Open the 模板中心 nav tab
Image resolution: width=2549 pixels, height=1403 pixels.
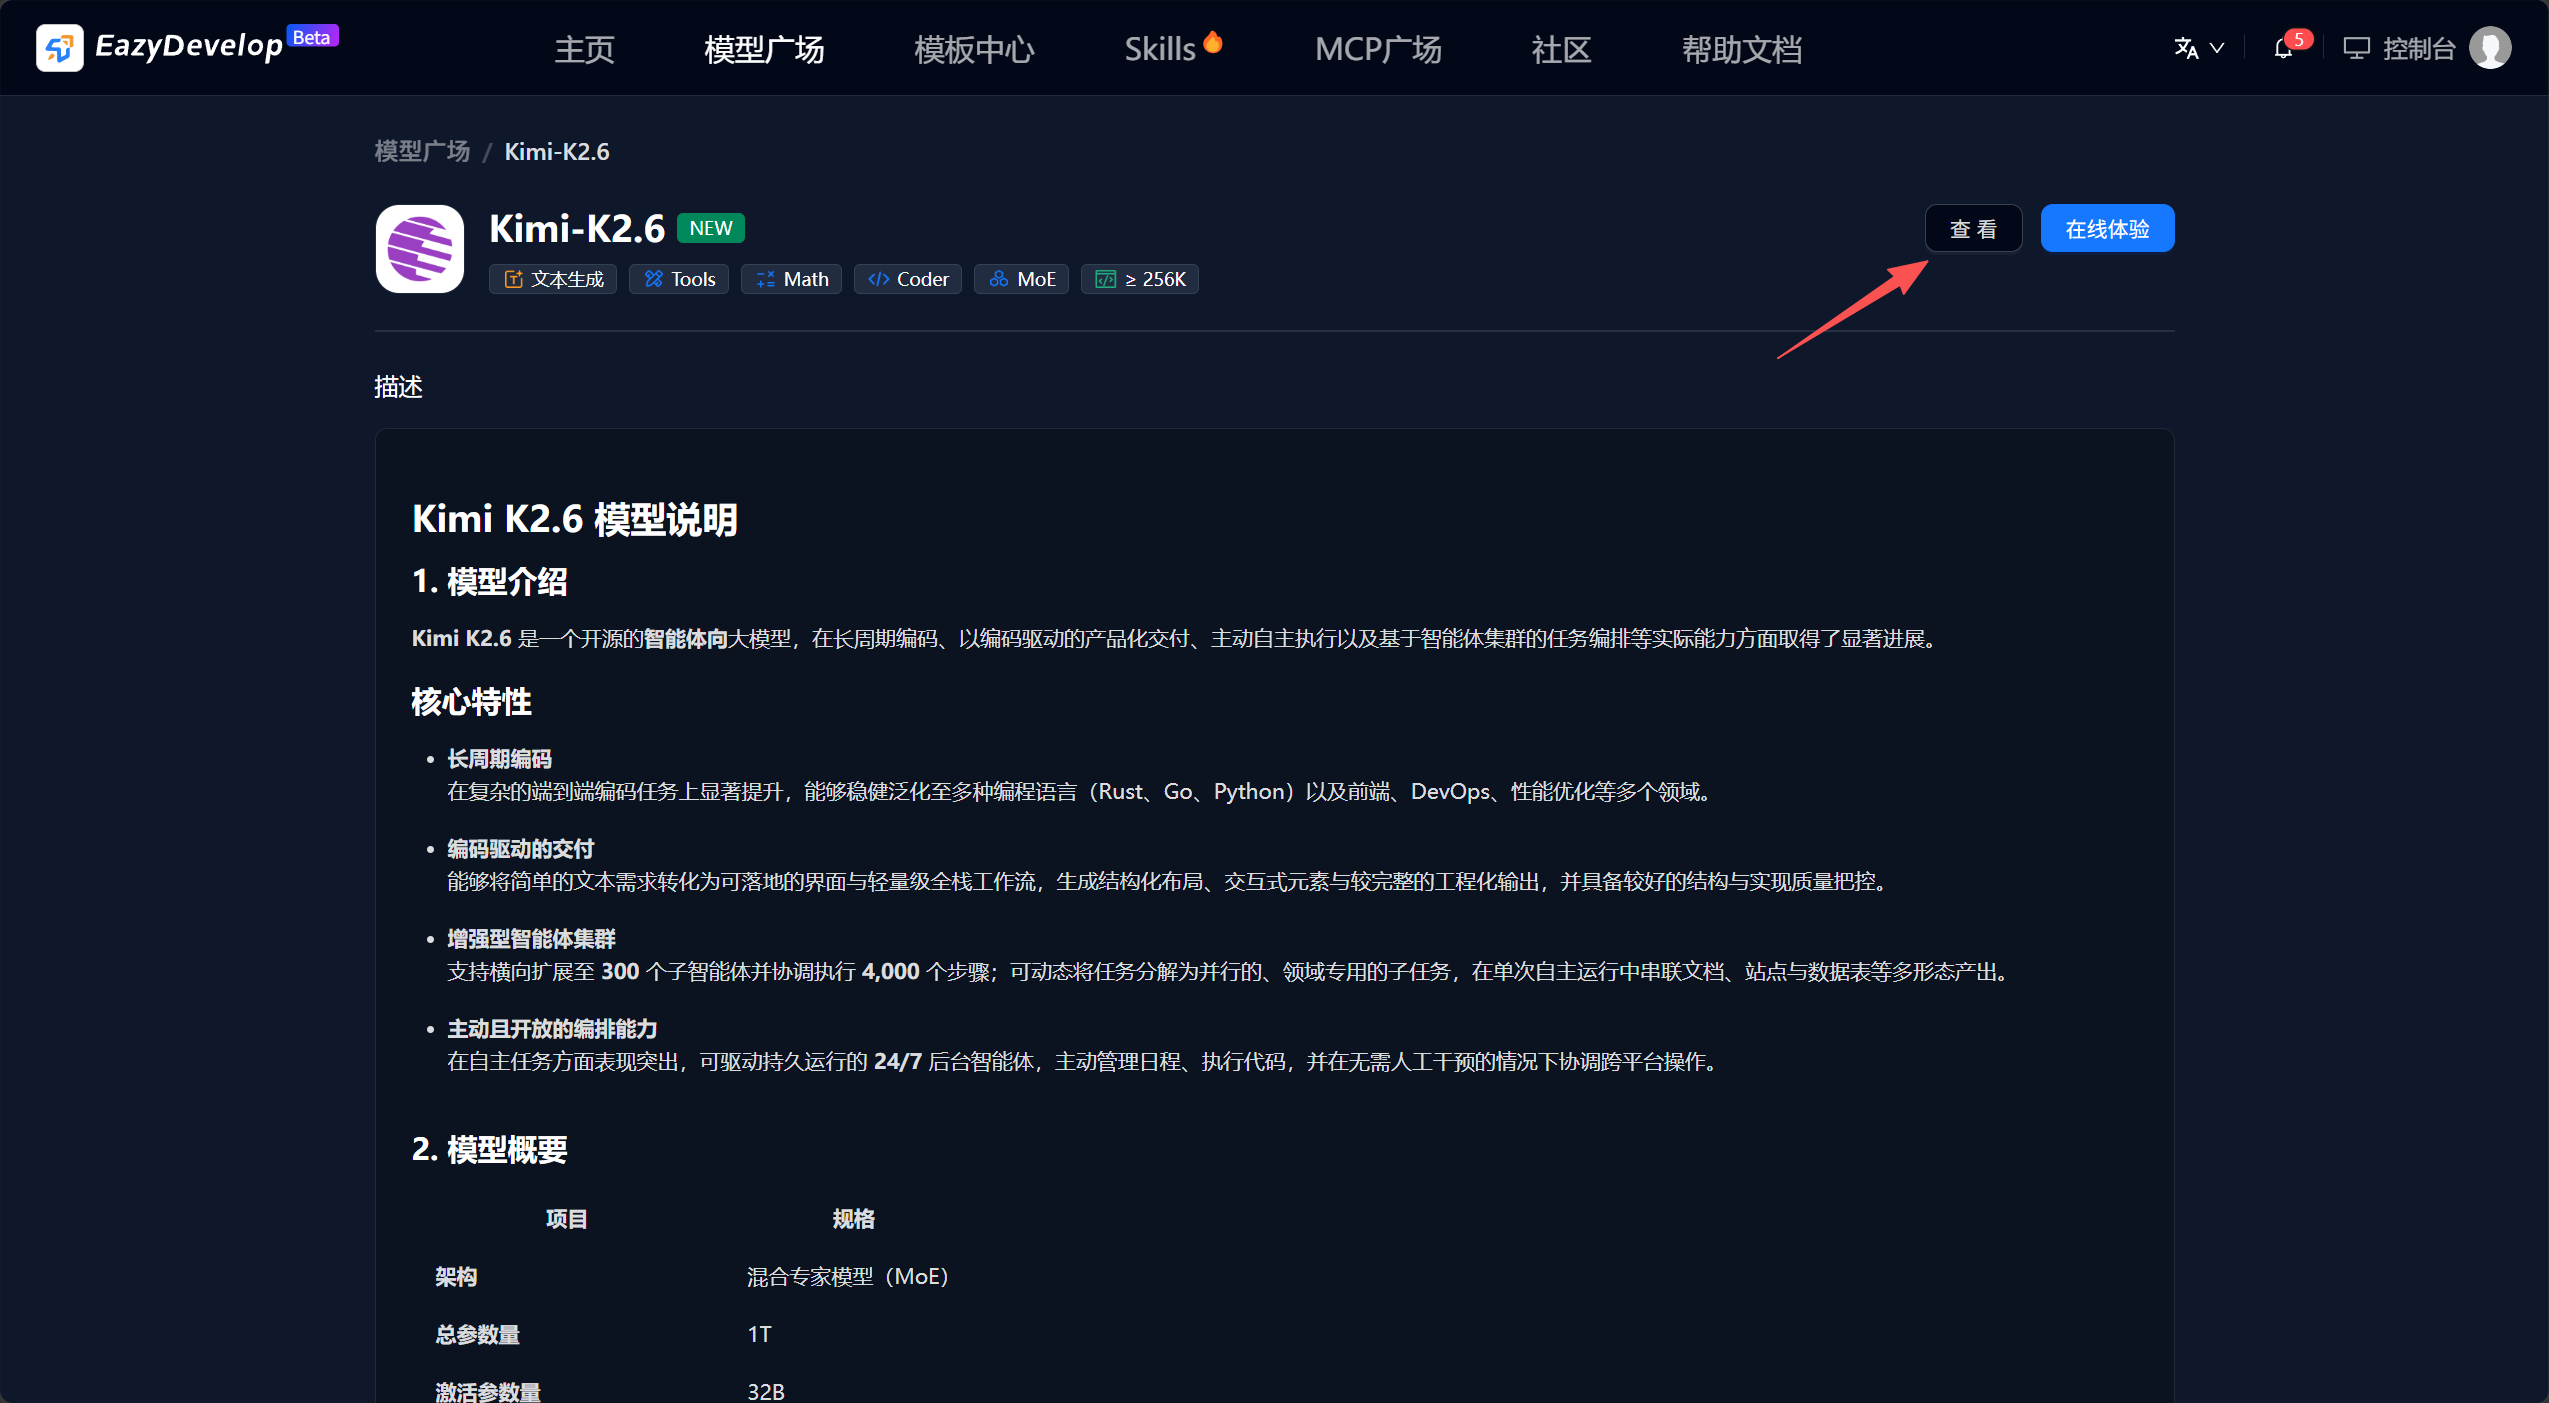[x=974, y=49]
